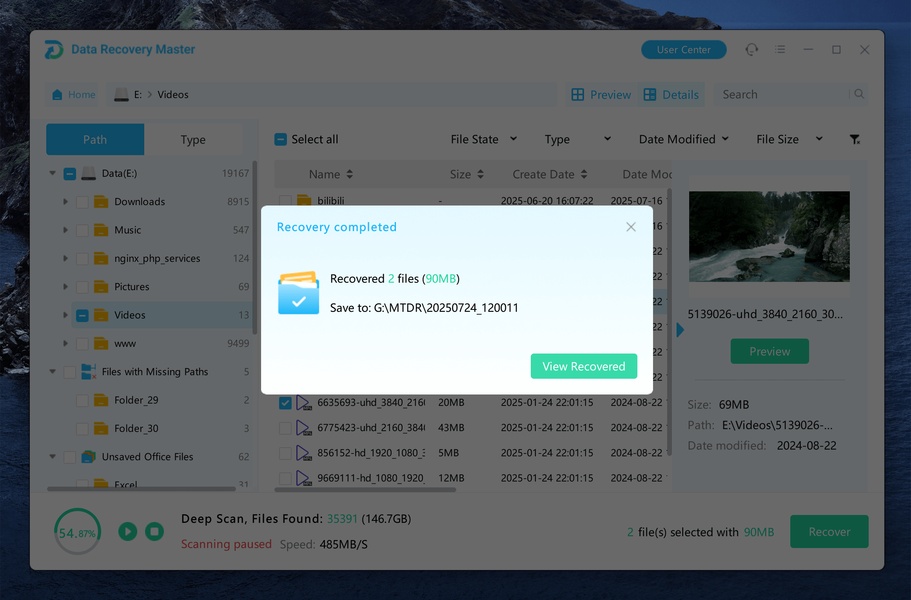Click the search magnifier icon
The image size is (911, 600).
858,95
